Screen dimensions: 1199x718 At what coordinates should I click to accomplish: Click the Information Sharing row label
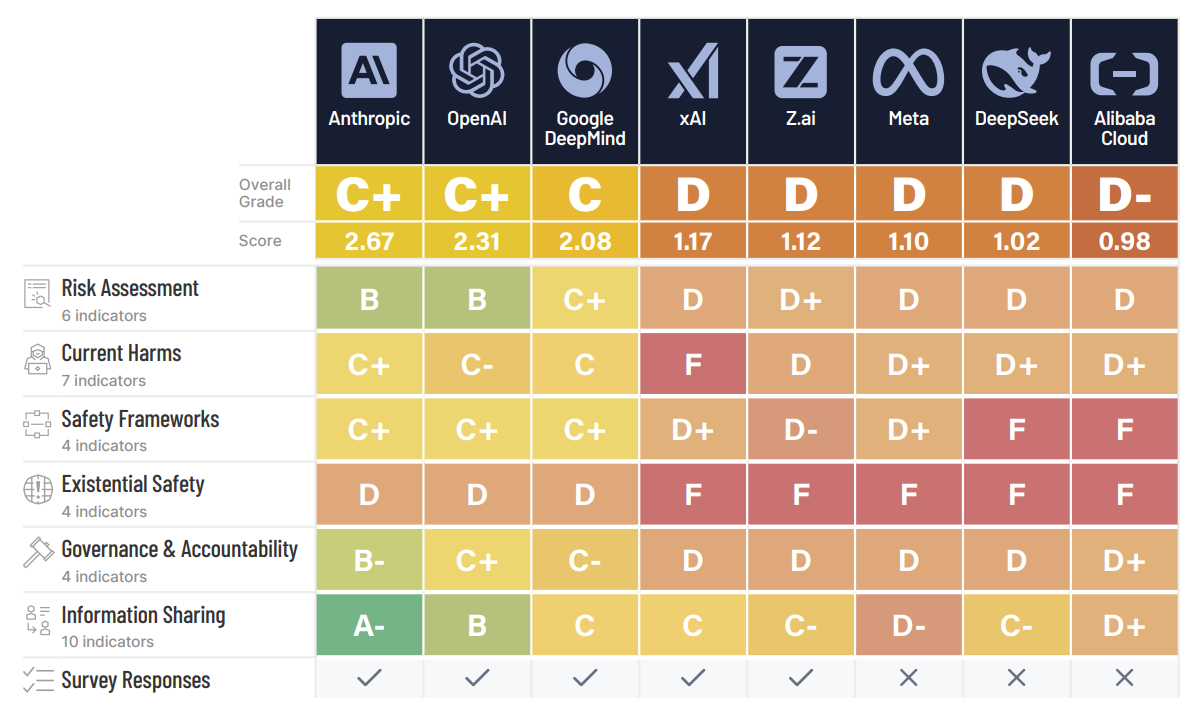point(143,615)
